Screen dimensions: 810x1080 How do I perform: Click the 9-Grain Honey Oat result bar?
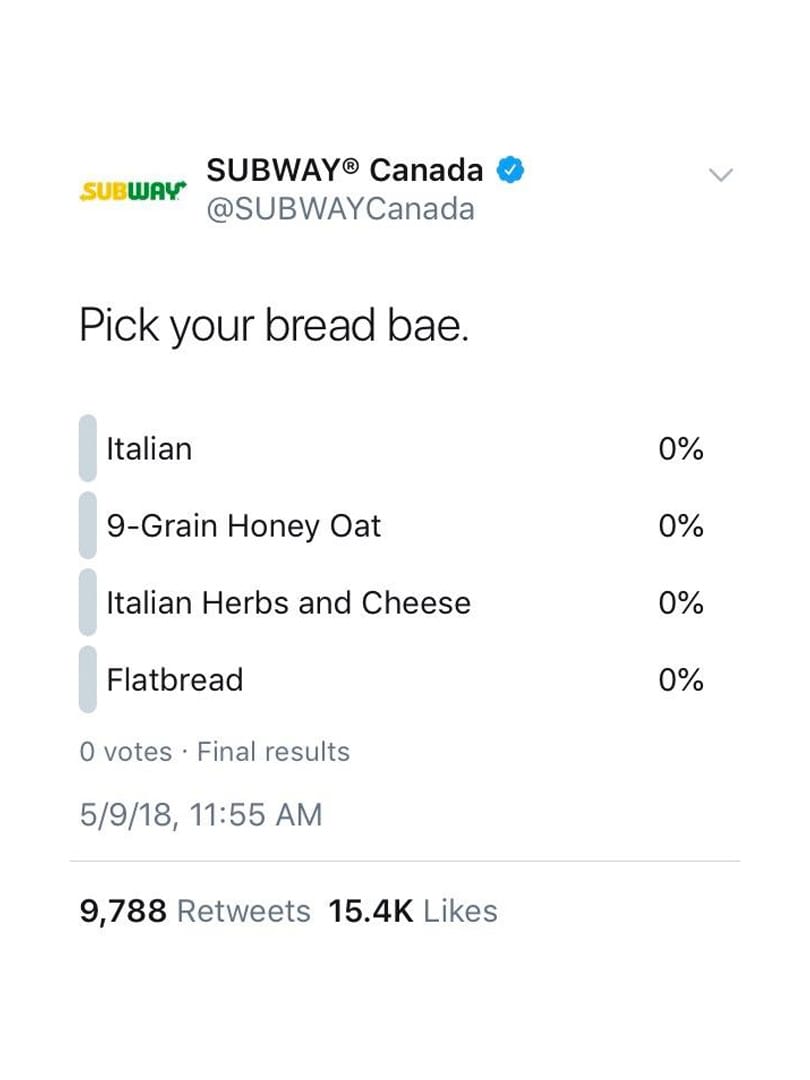coord(88,526)
